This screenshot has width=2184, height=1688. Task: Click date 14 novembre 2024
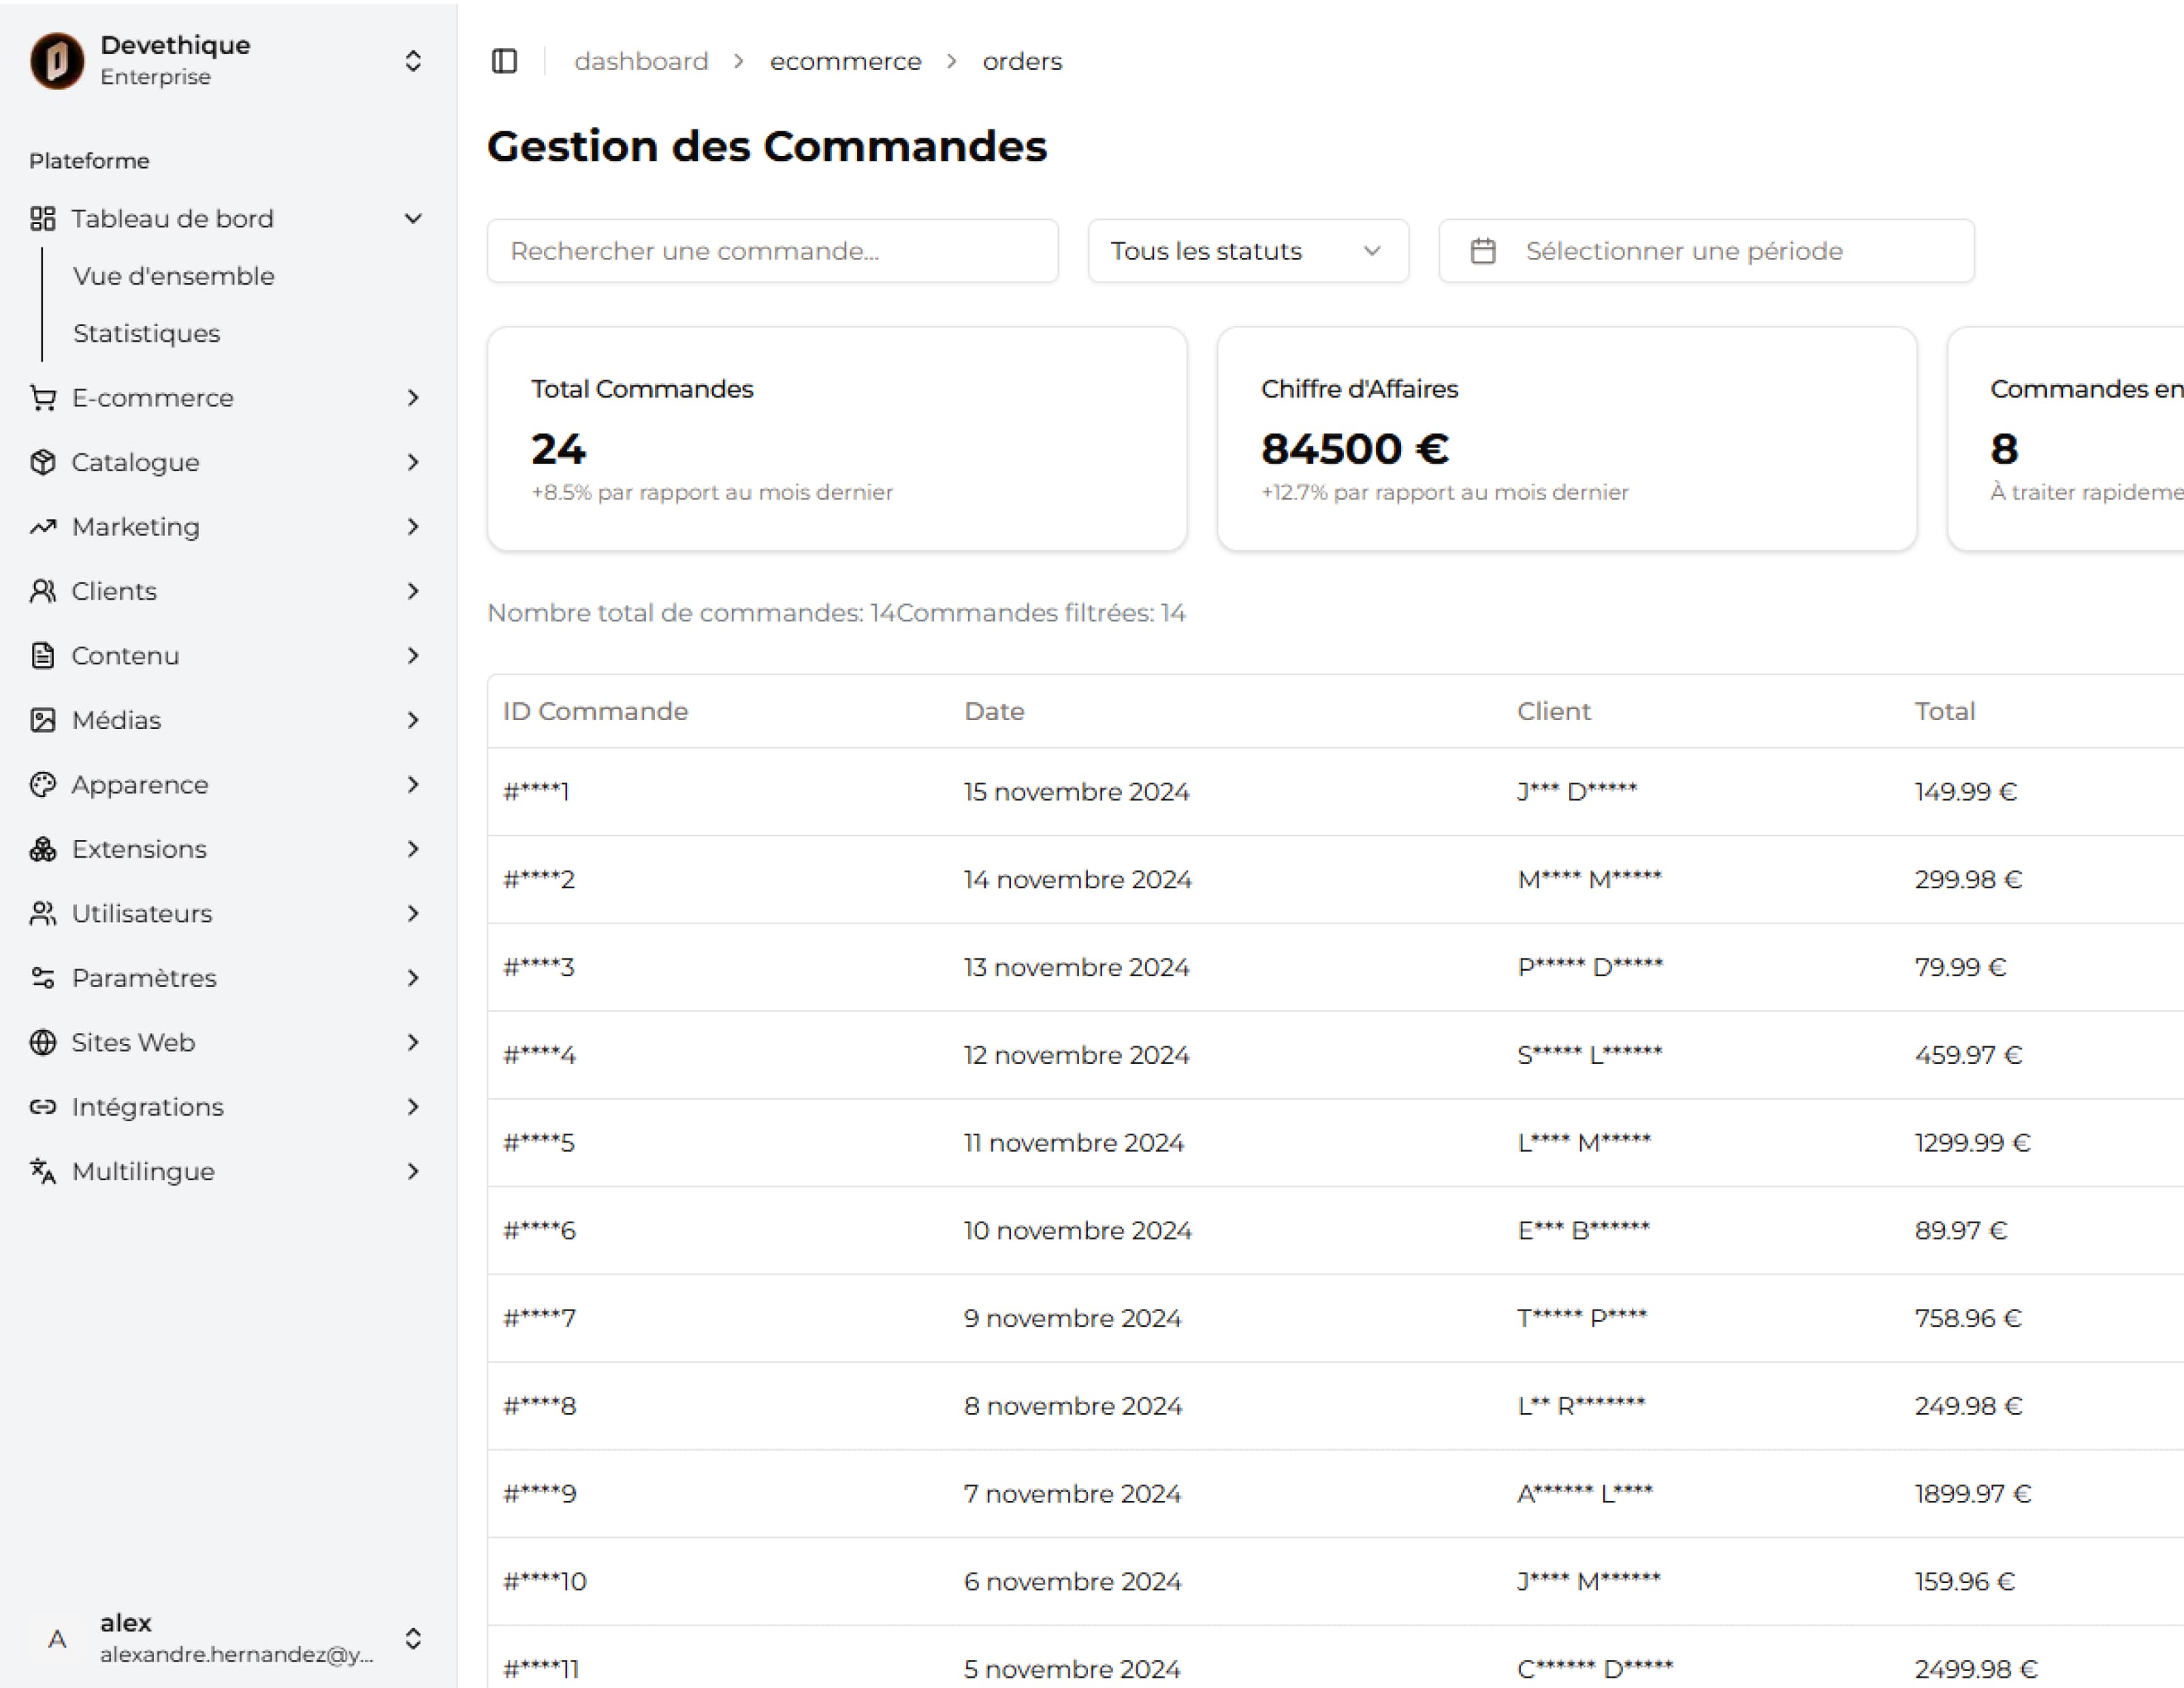coord(1077,880)
